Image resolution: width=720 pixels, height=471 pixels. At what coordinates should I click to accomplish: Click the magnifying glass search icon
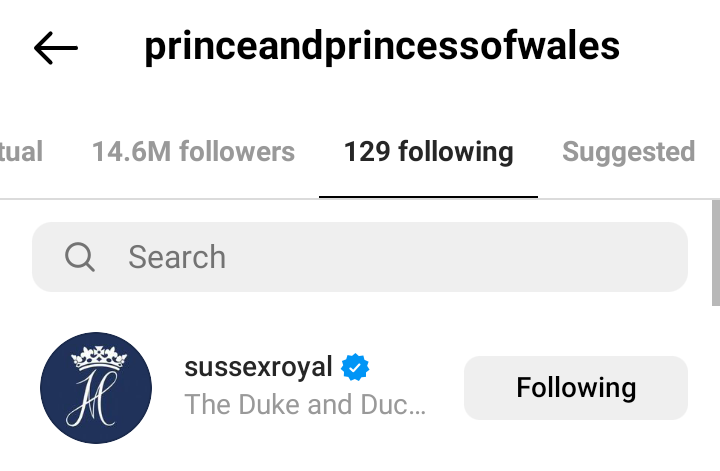pos(79,257)
